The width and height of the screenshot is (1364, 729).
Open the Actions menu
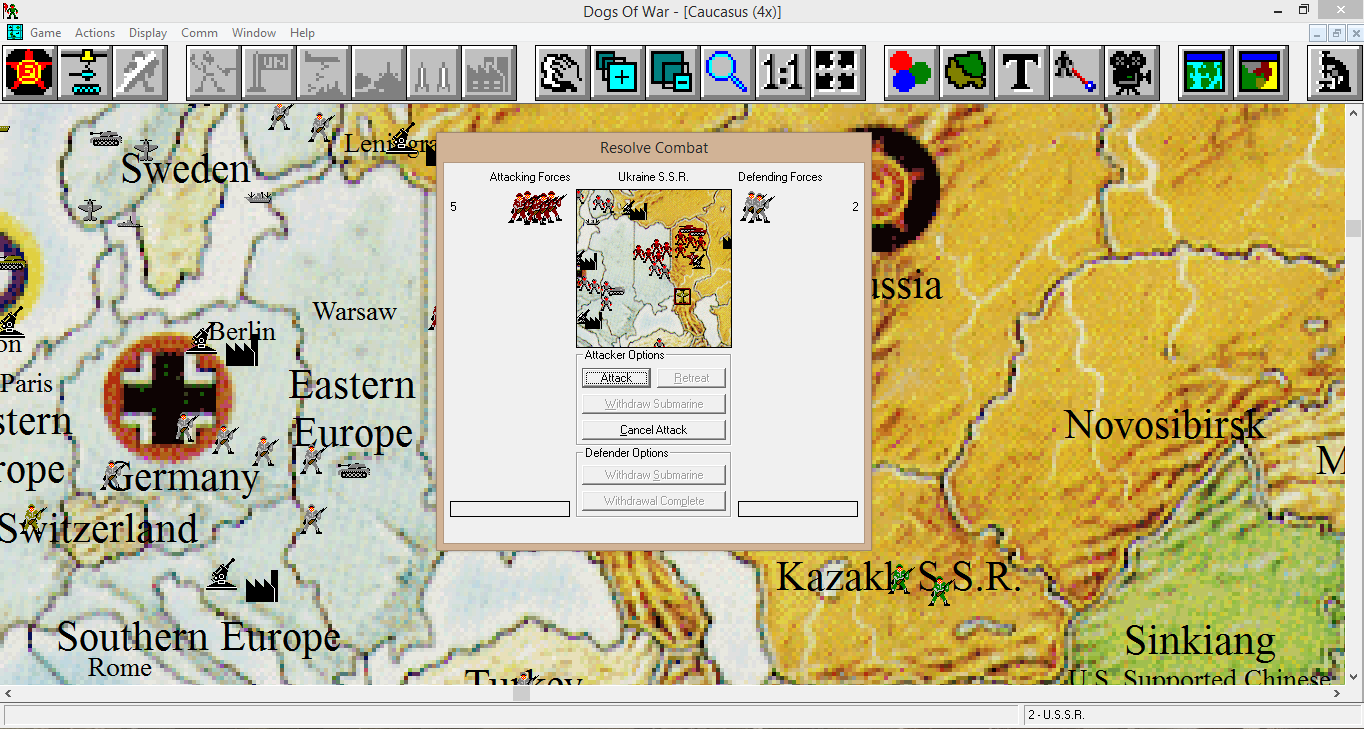(x=95, y=33)
